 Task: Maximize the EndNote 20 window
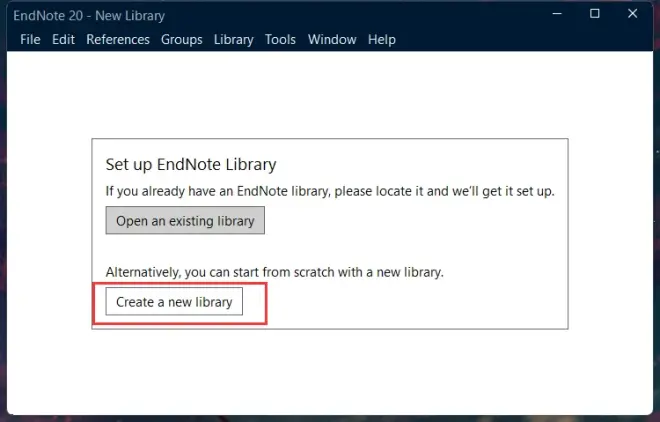pyautogui.click(x=595, y=14)
